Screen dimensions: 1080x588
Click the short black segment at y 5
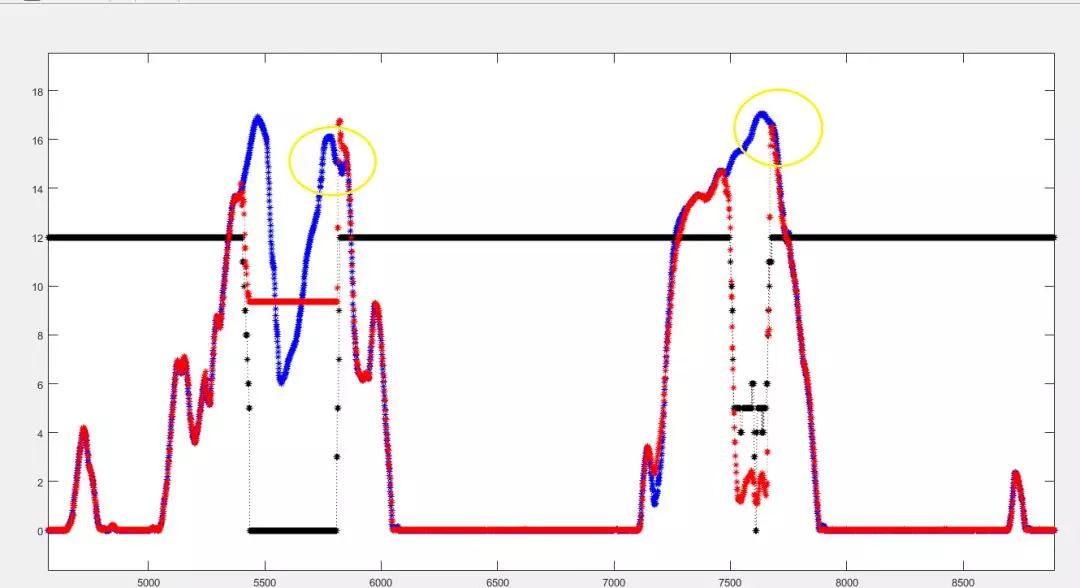coord(749,408)
